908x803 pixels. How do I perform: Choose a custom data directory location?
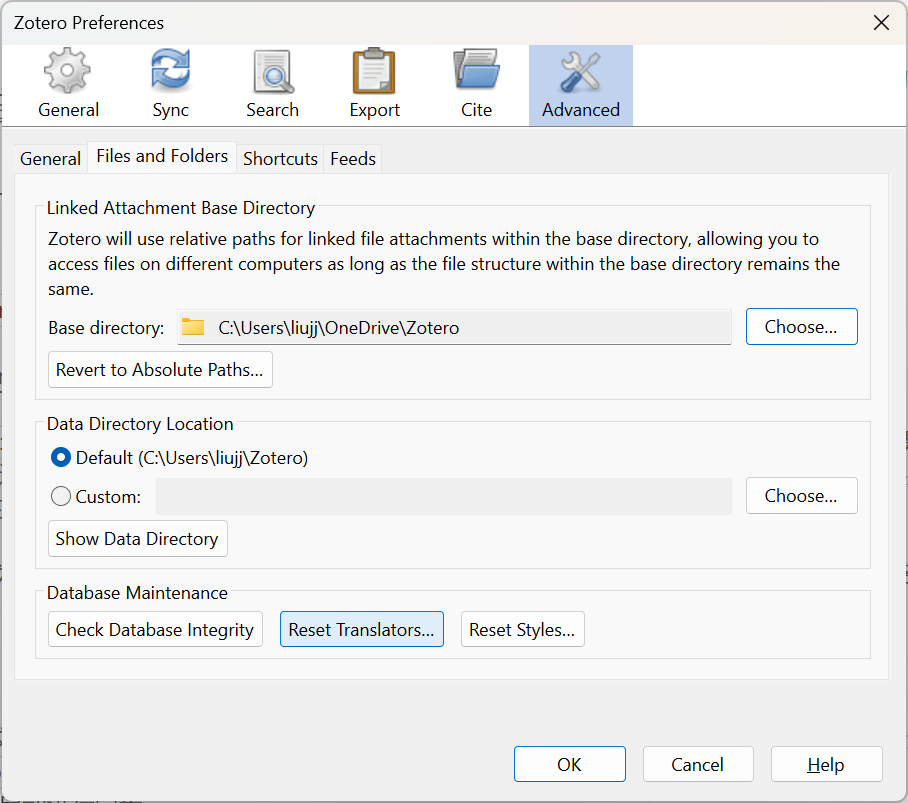(x=801, y=496)
